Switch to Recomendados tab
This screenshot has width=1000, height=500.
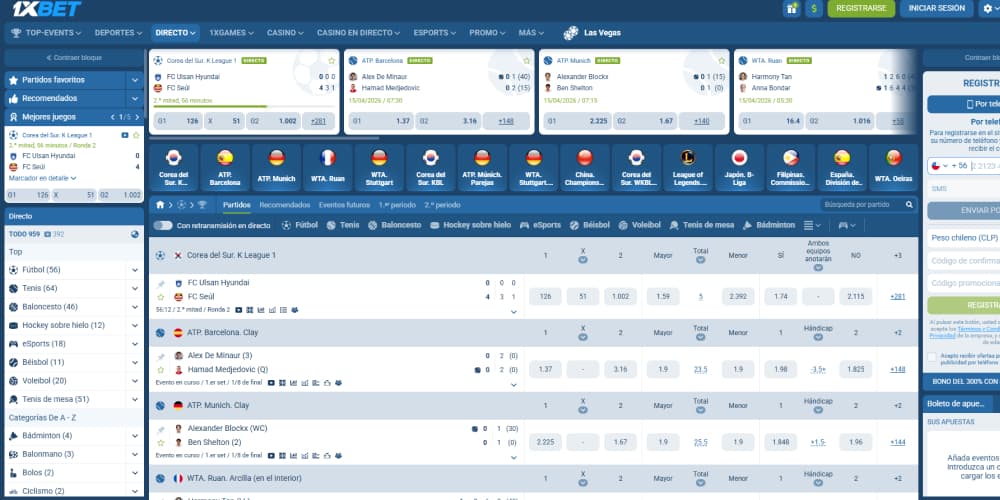click(x=284, y=205)
